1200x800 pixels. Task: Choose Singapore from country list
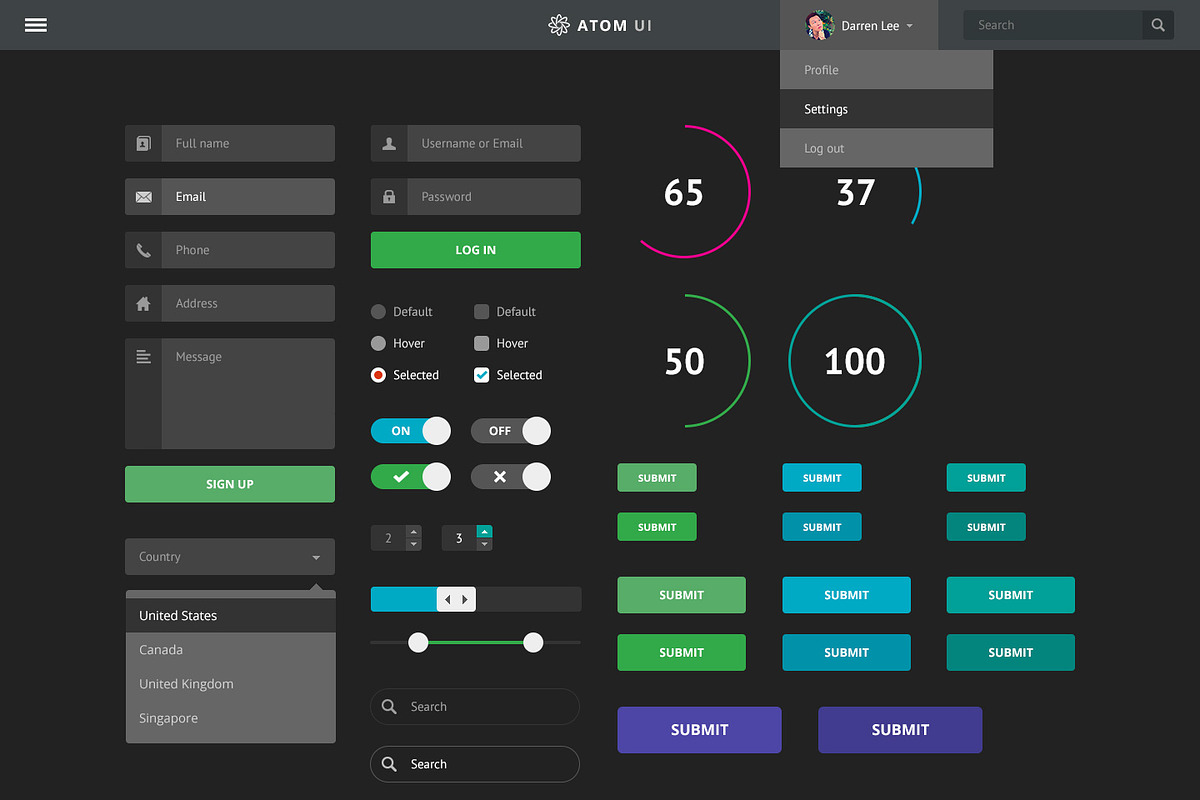tap(230, 718)
